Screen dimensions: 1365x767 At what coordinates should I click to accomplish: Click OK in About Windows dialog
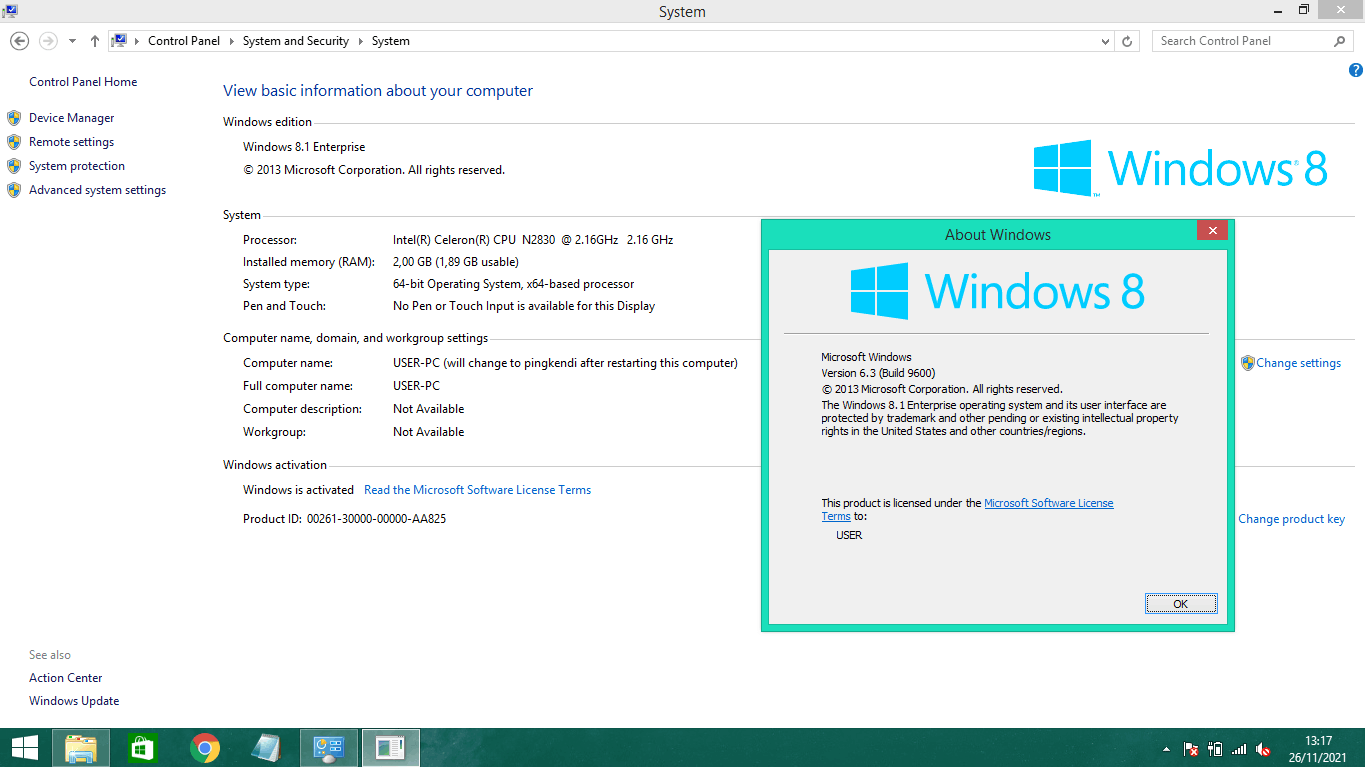(1181, 604)
